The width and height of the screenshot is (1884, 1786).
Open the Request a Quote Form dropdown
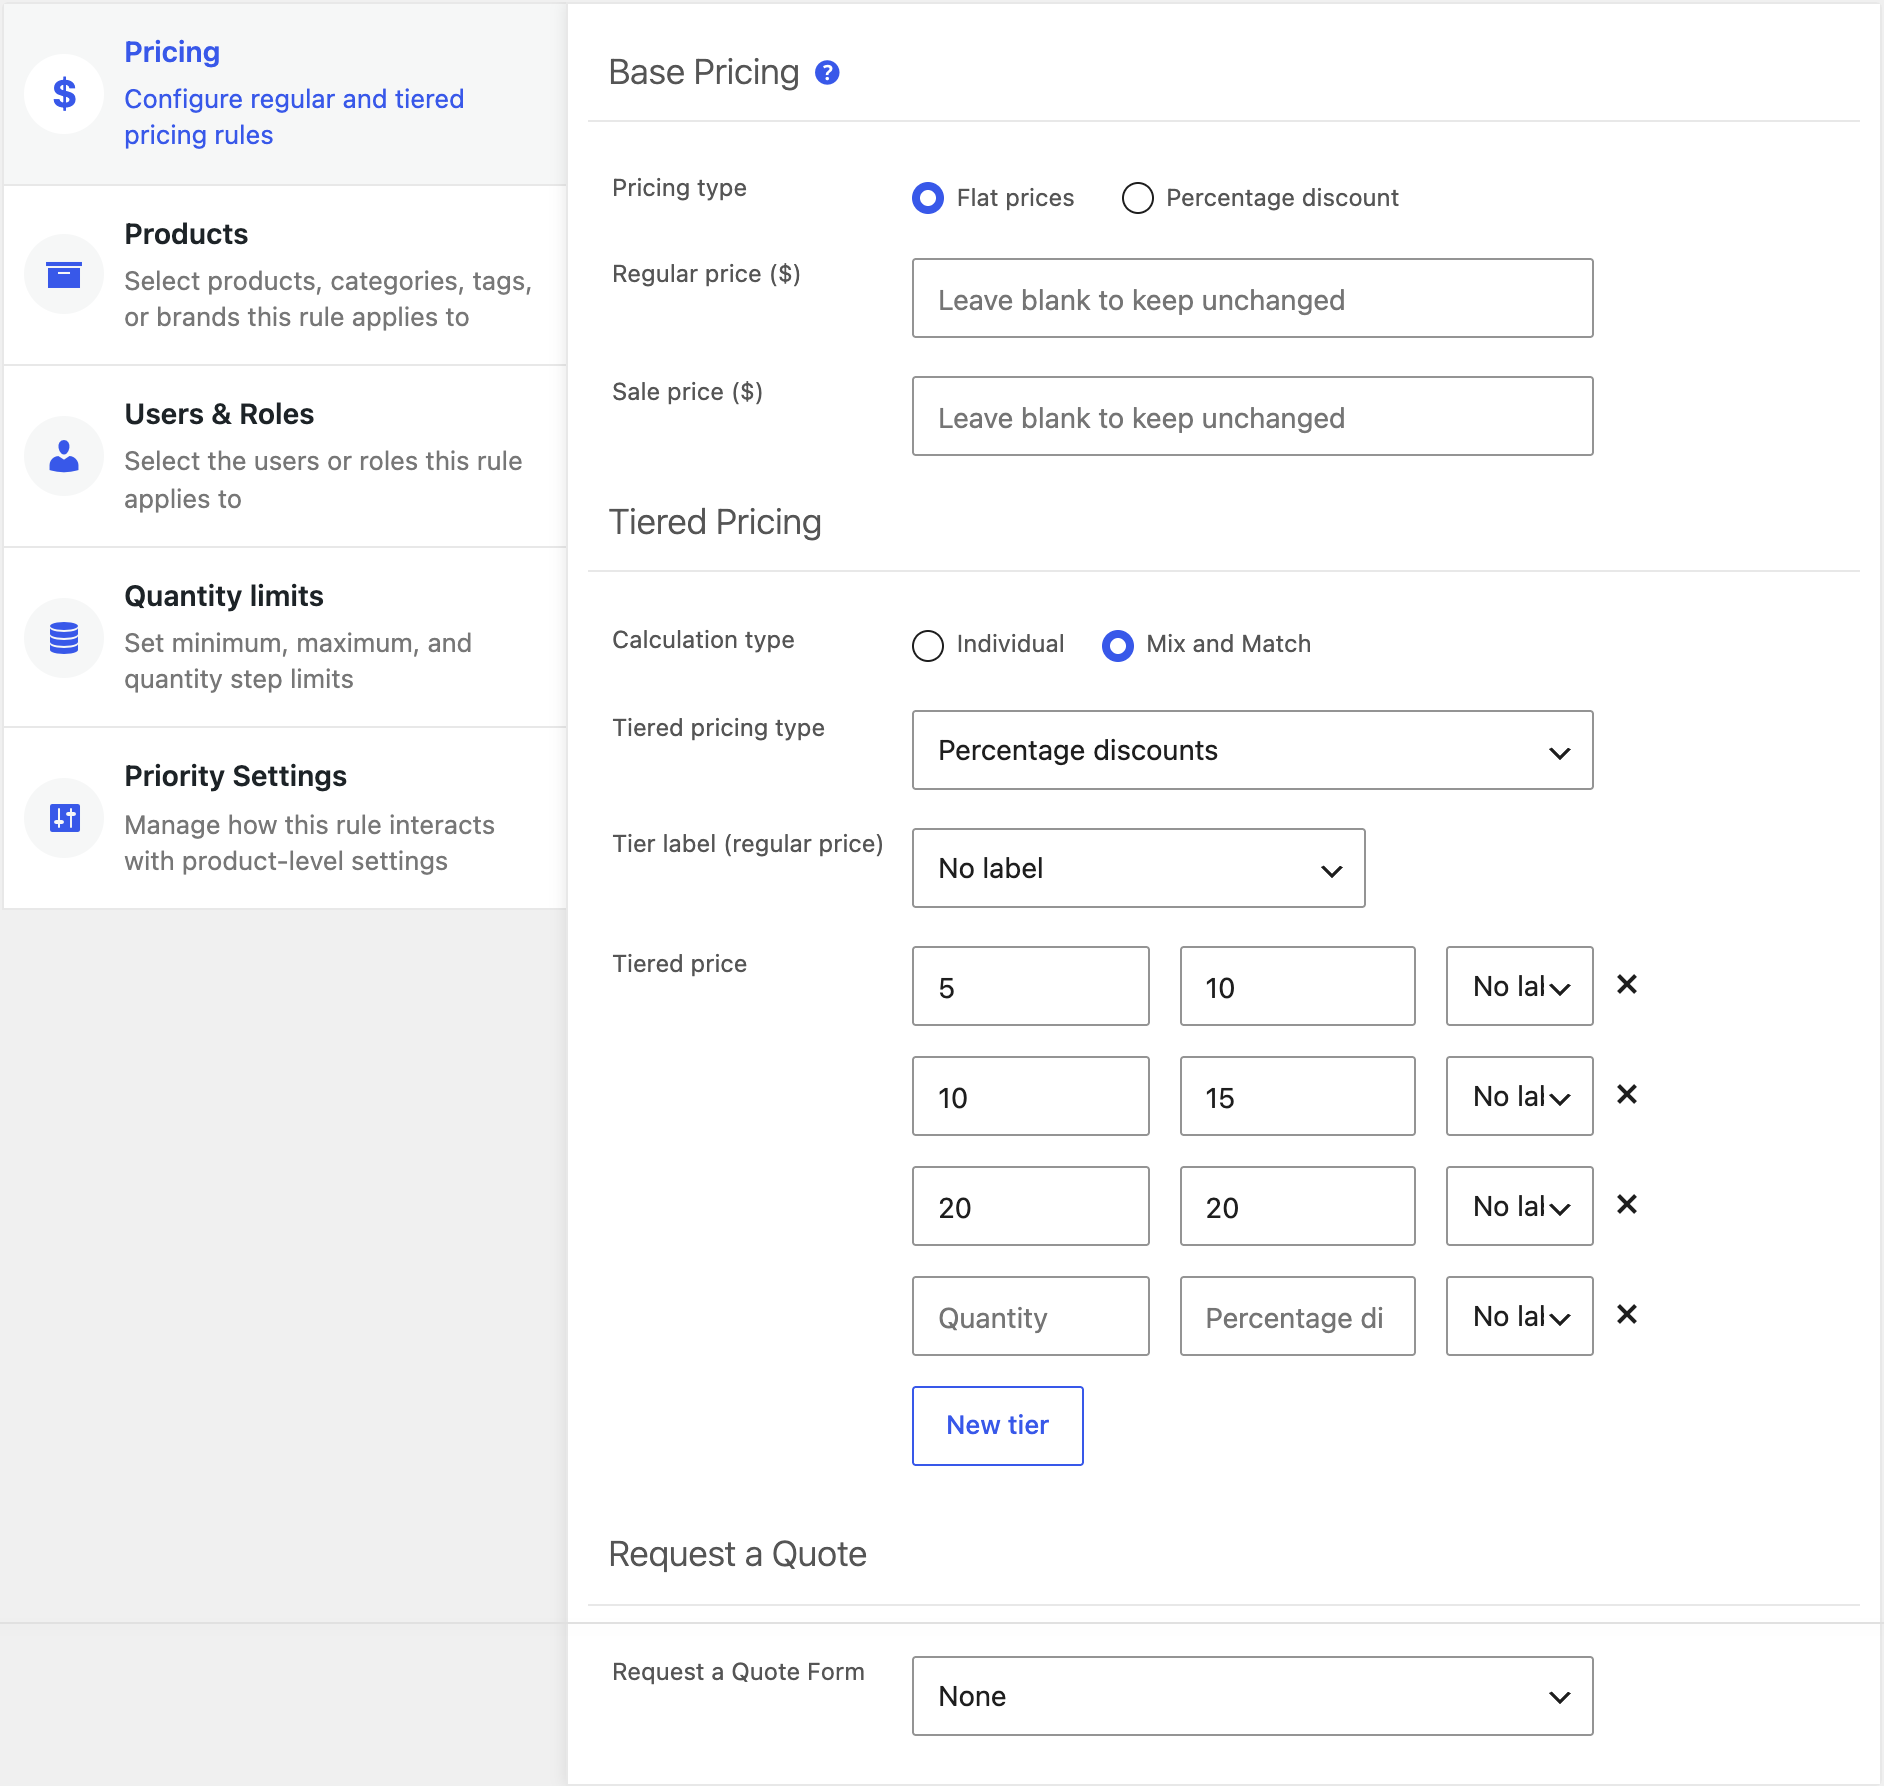pyautogui.click(x=1253, y=1696)
